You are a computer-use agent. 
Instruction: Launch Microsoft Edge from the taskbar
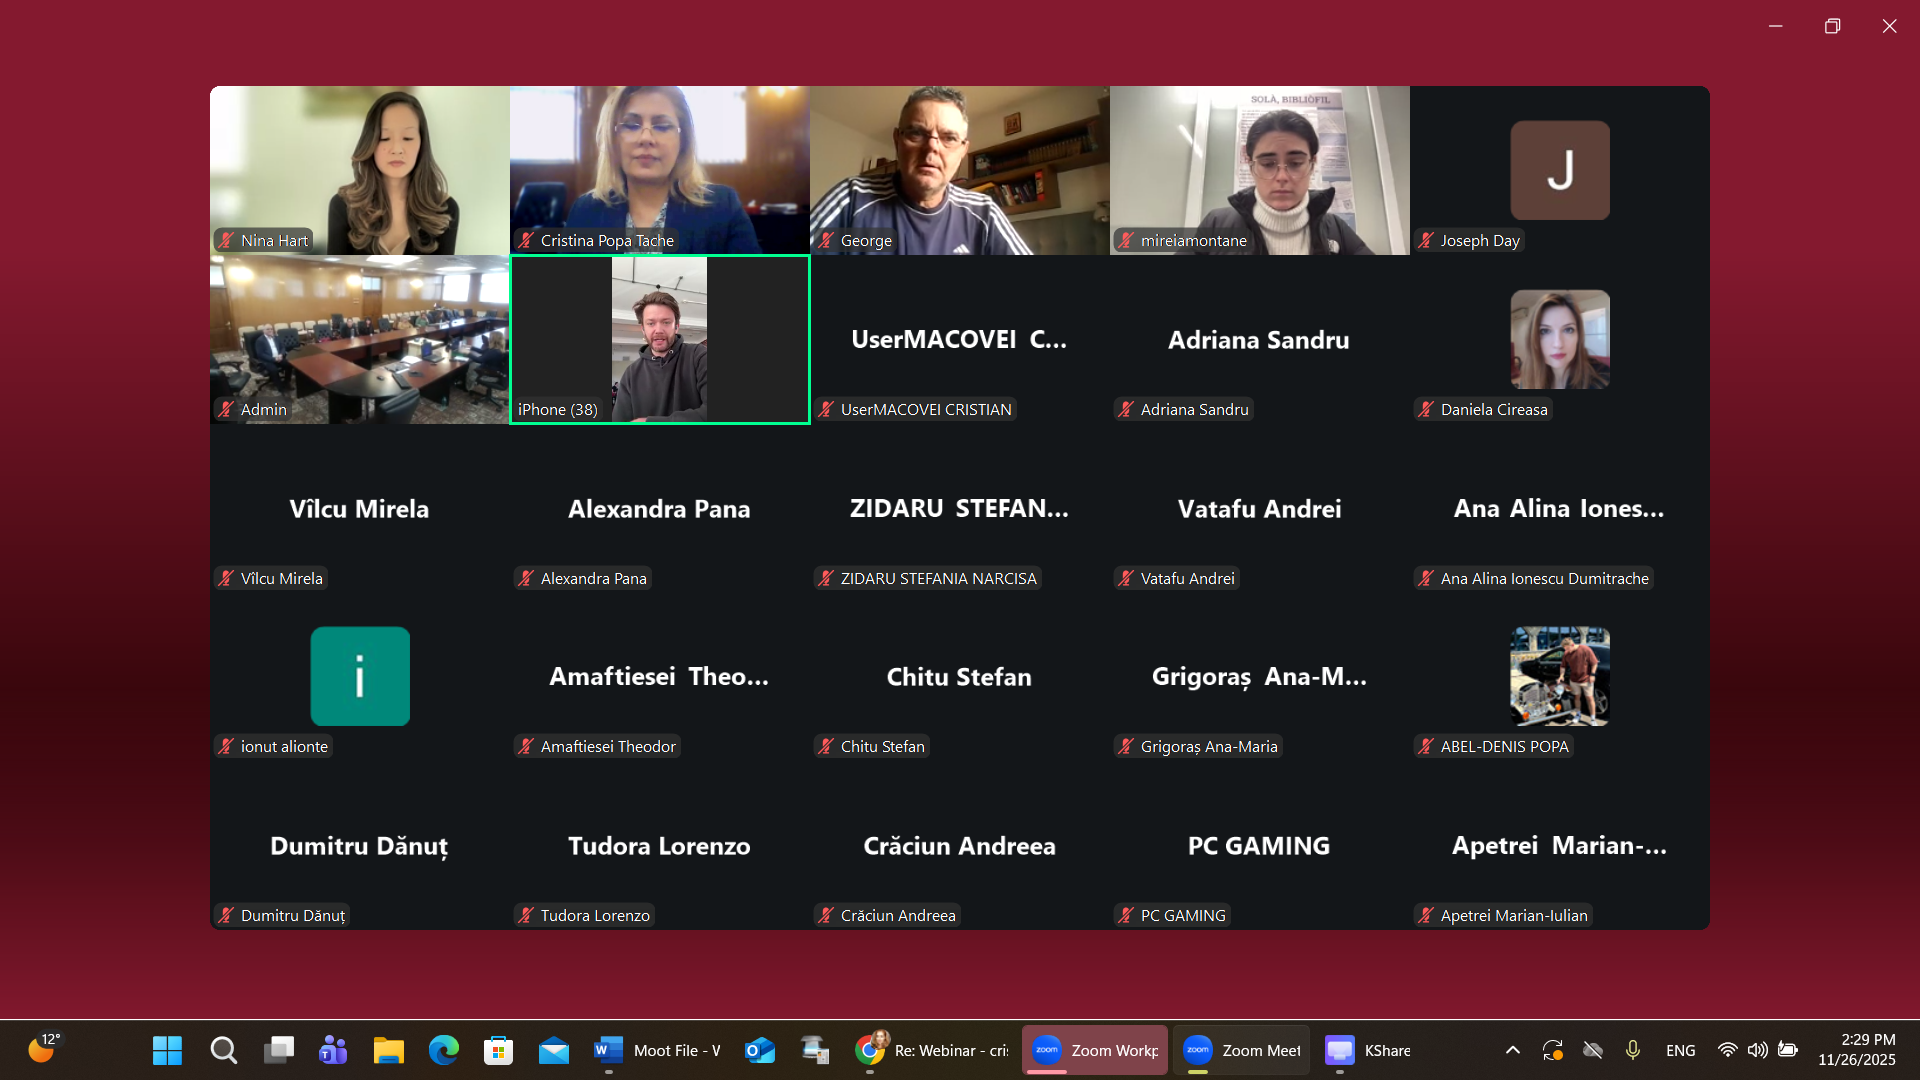click(443, 1050)
